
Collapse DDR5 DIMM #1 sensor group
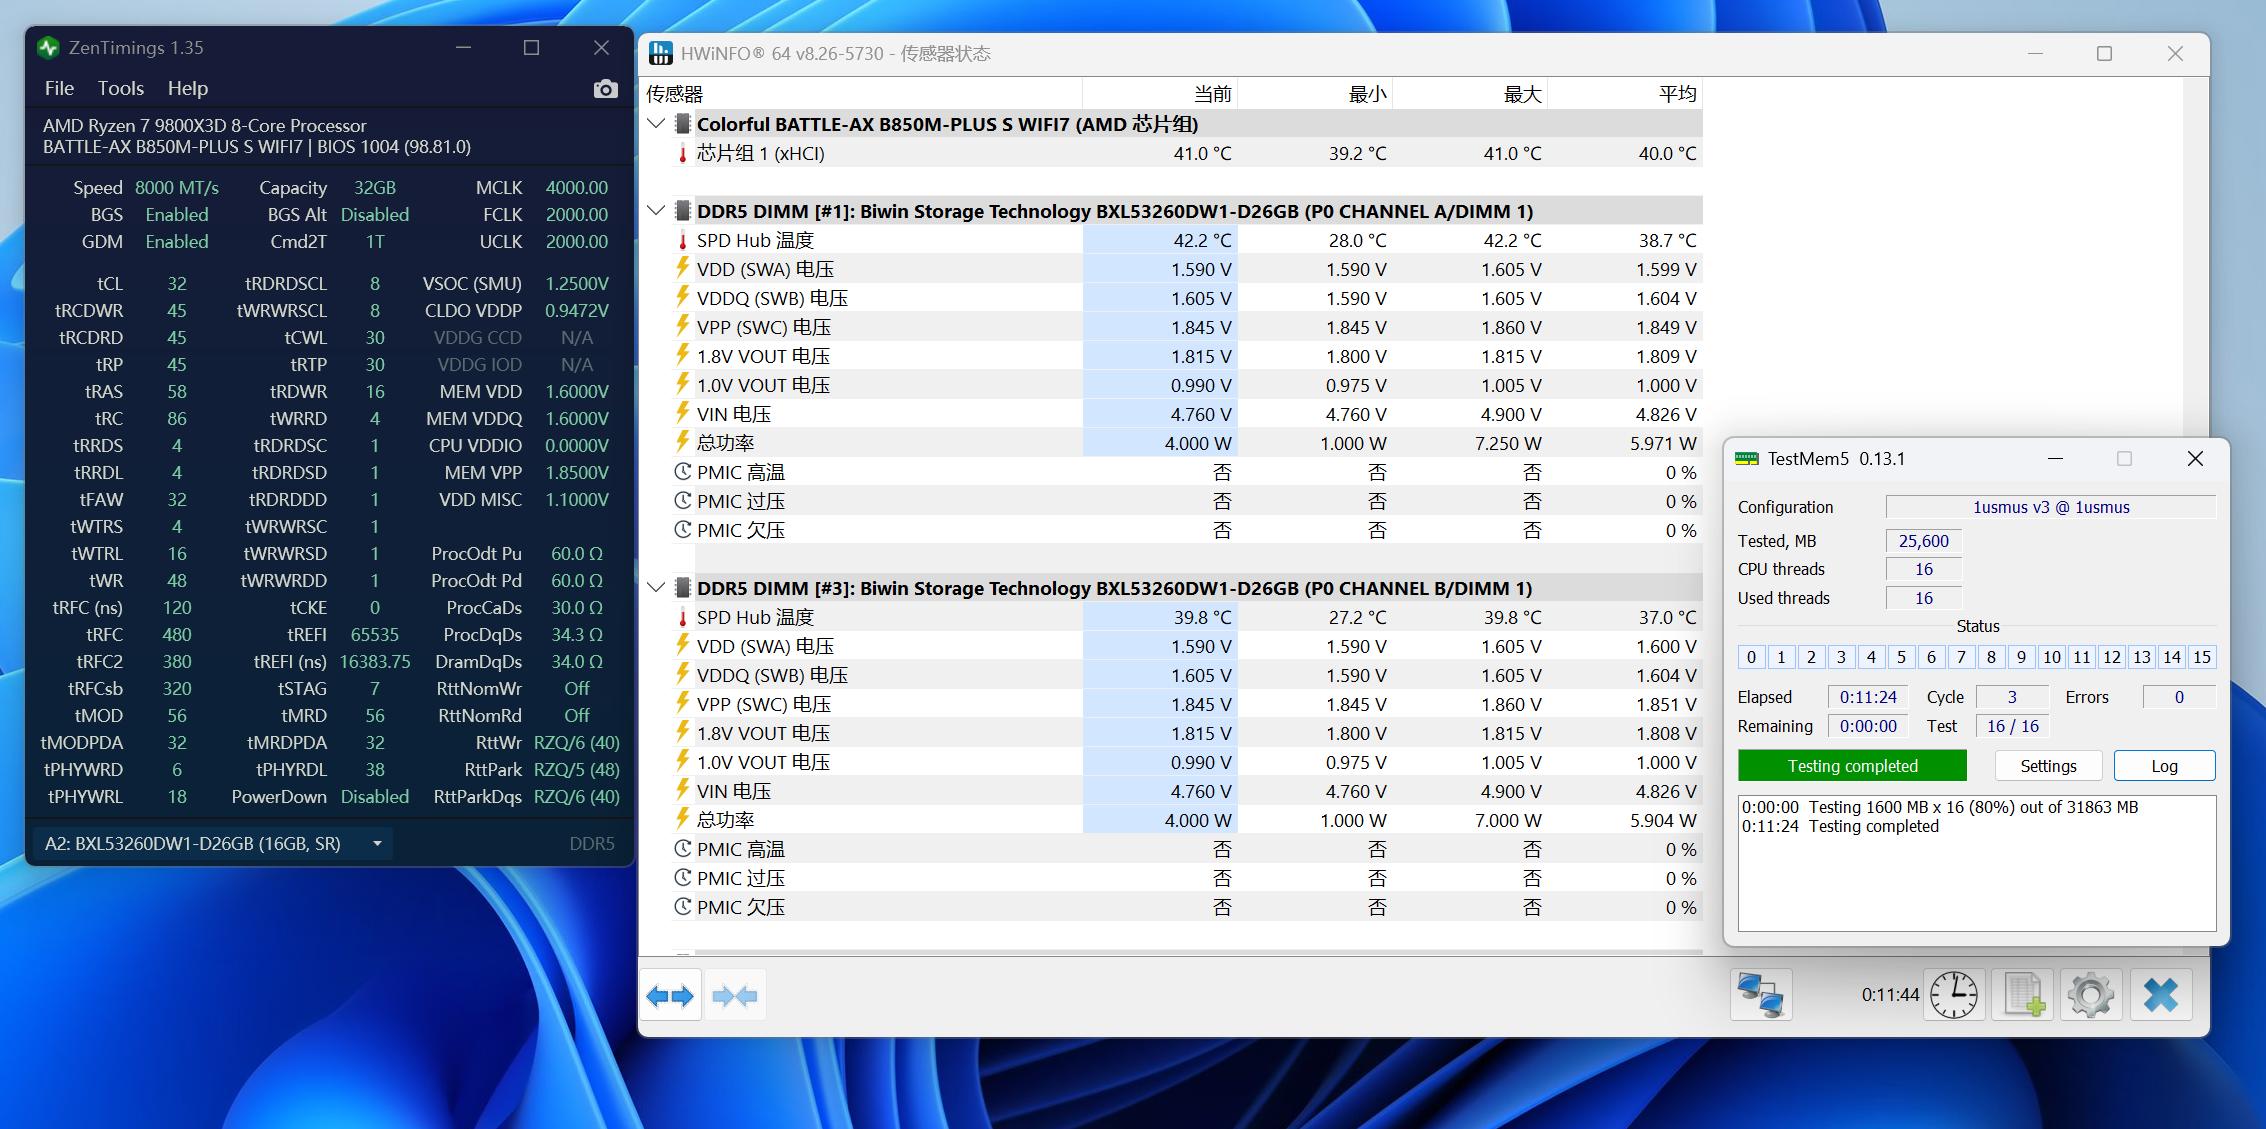click(656, 211)
